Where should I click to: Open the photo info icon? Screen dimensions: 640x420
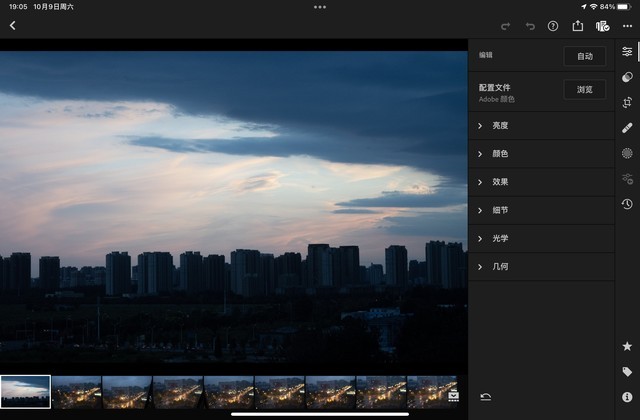point(627,397)
